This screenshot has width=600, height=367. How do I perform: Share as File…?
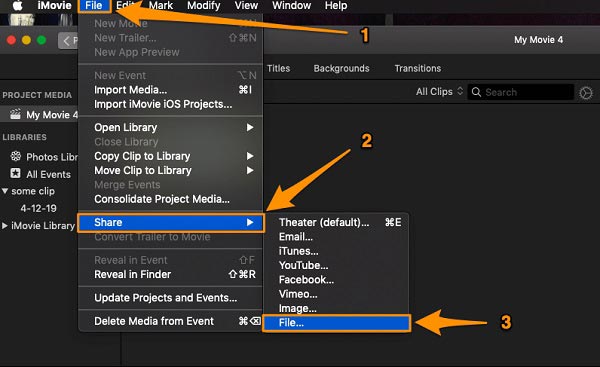coord(336,323)
